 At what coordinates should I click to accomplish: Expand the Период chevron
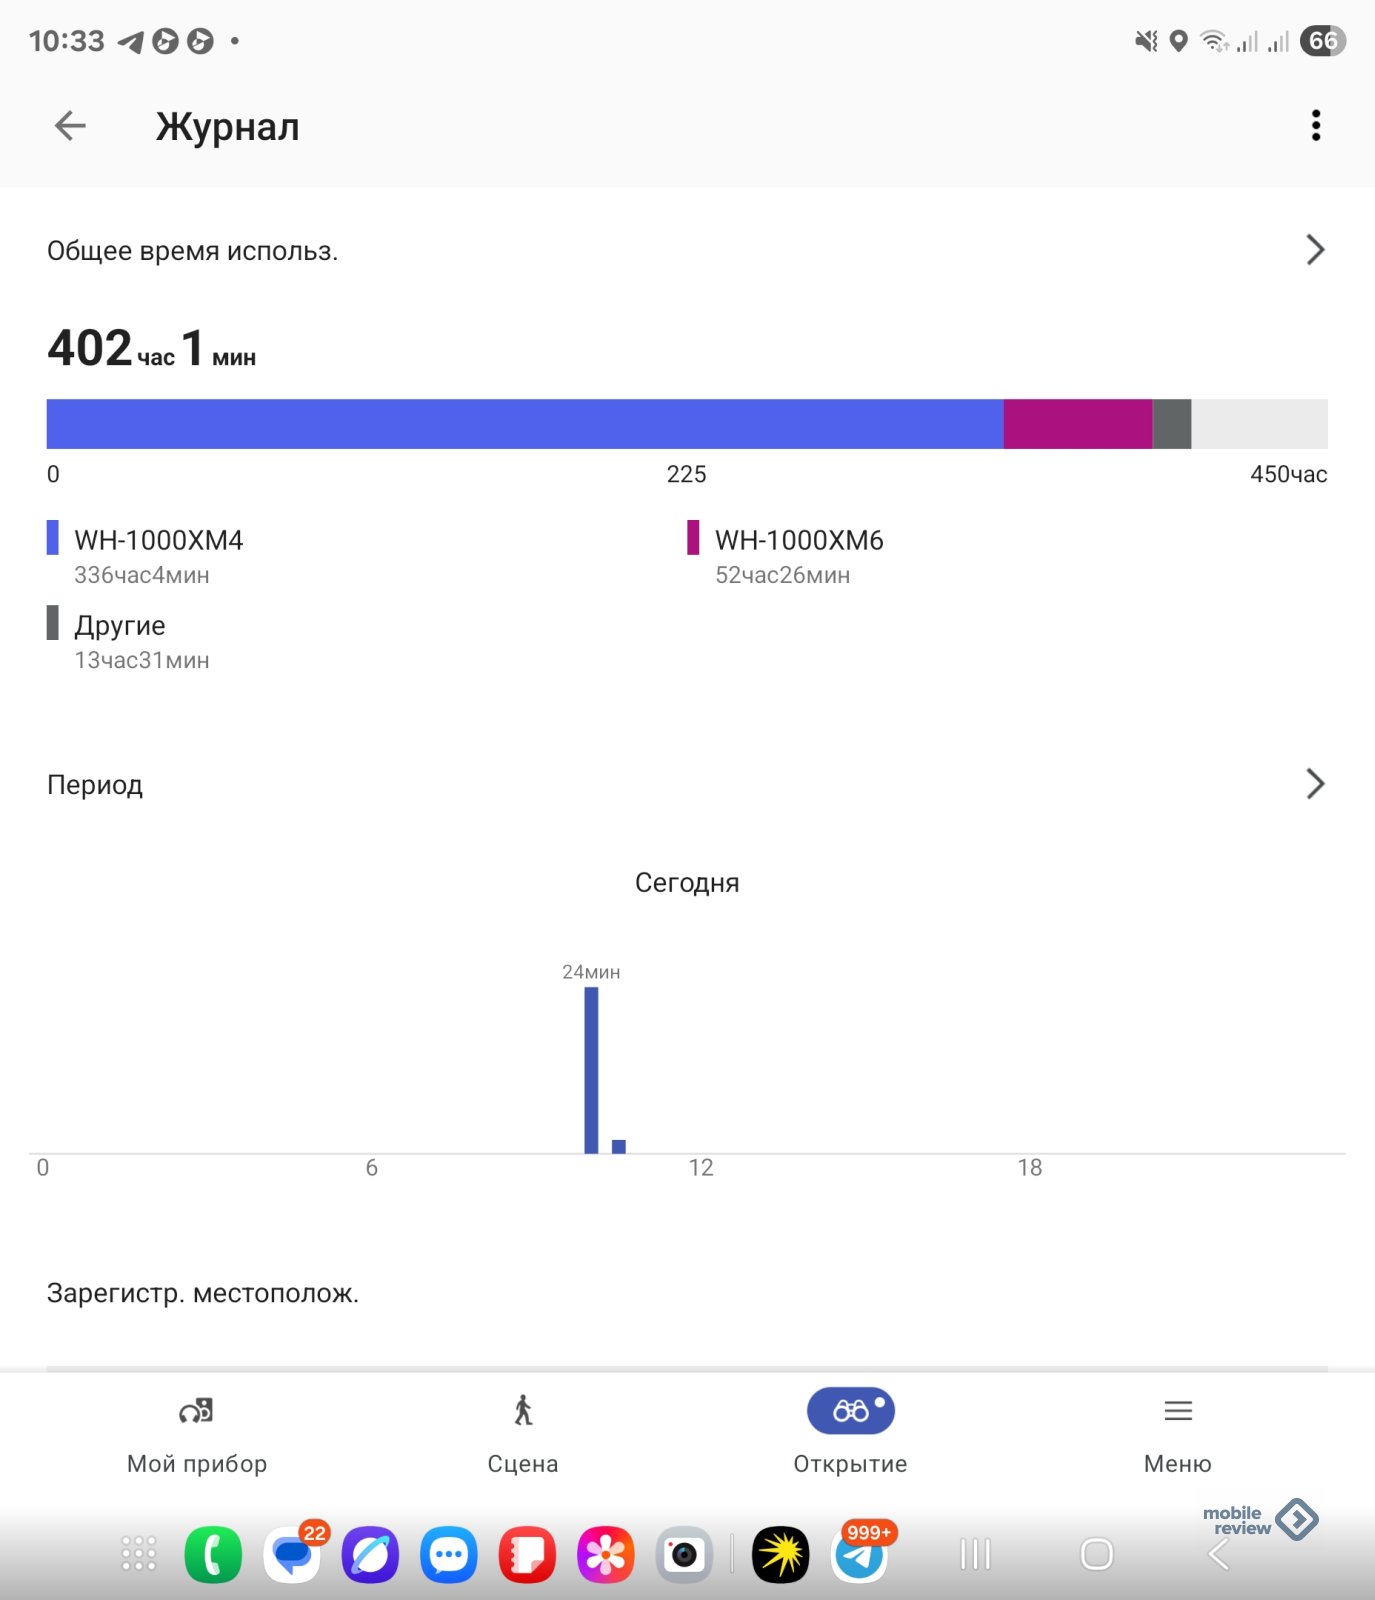[1314, 784]
